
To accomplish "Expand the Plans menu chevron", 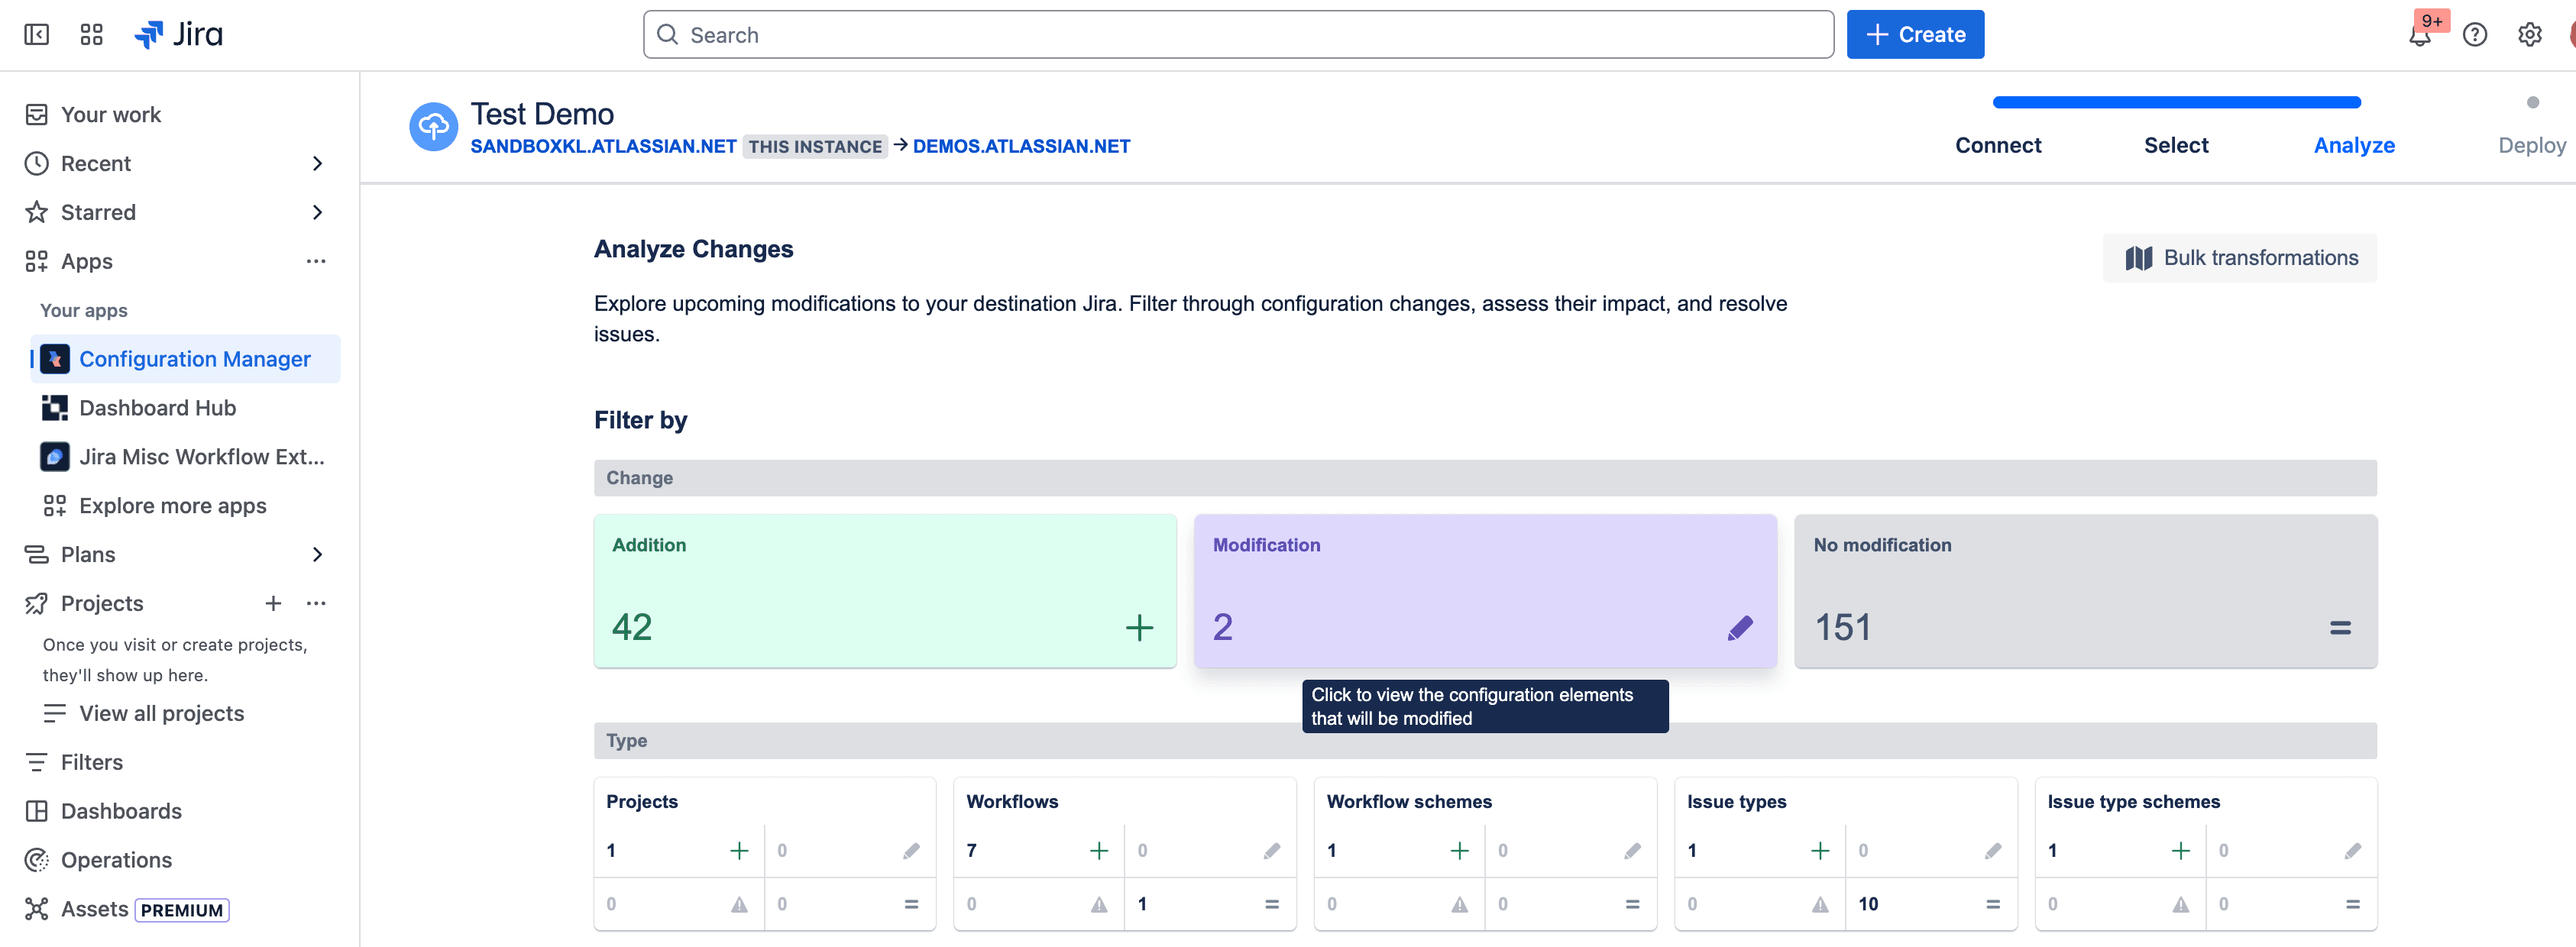I will click(x=317, y=554).
